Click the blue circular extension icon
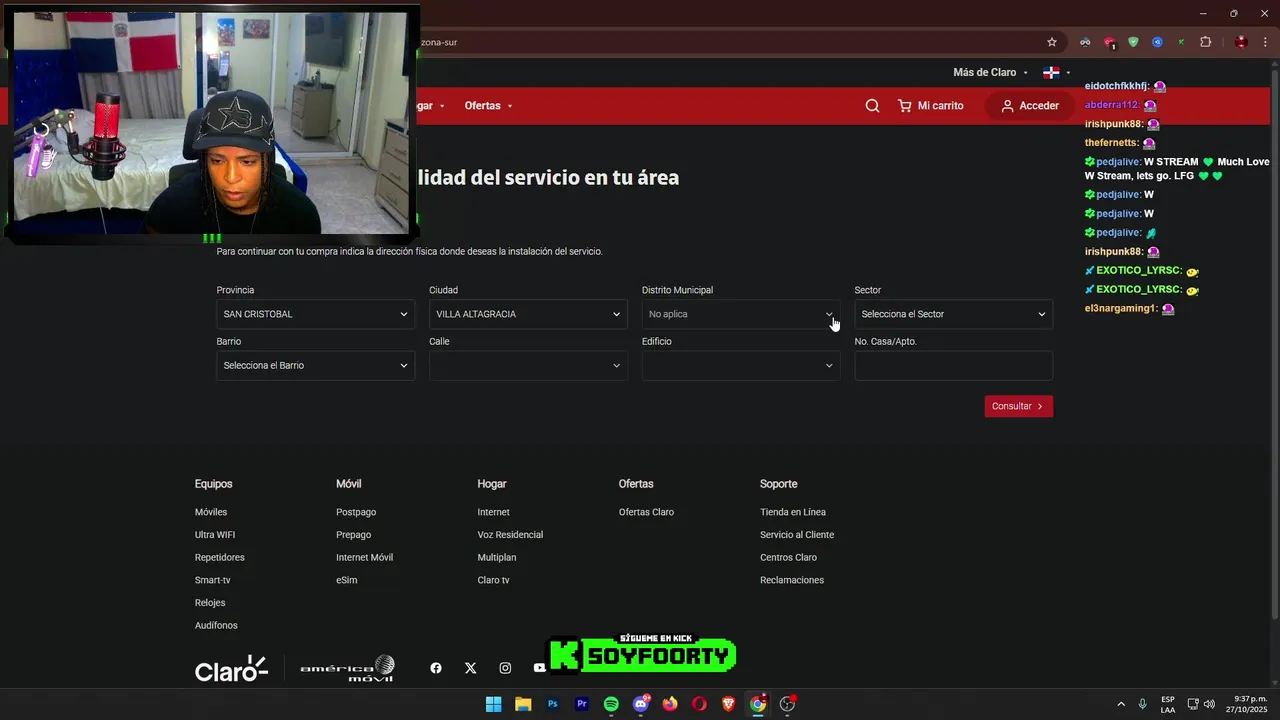 tap(1157, 42)
